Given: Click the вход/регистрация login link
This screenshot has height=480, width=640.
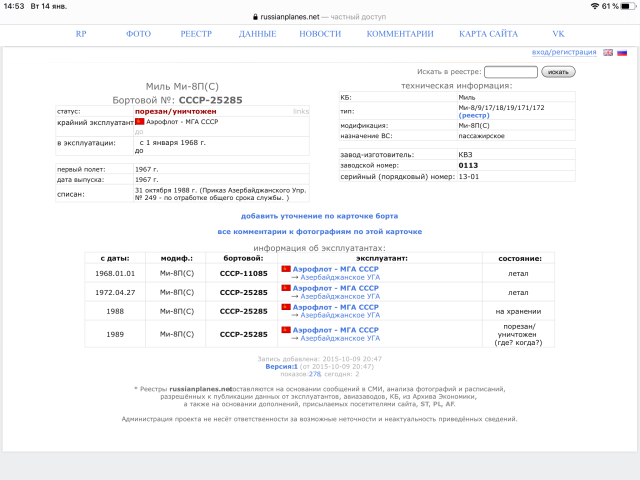Looking at the screenshot, I should [x=564, y=52].
